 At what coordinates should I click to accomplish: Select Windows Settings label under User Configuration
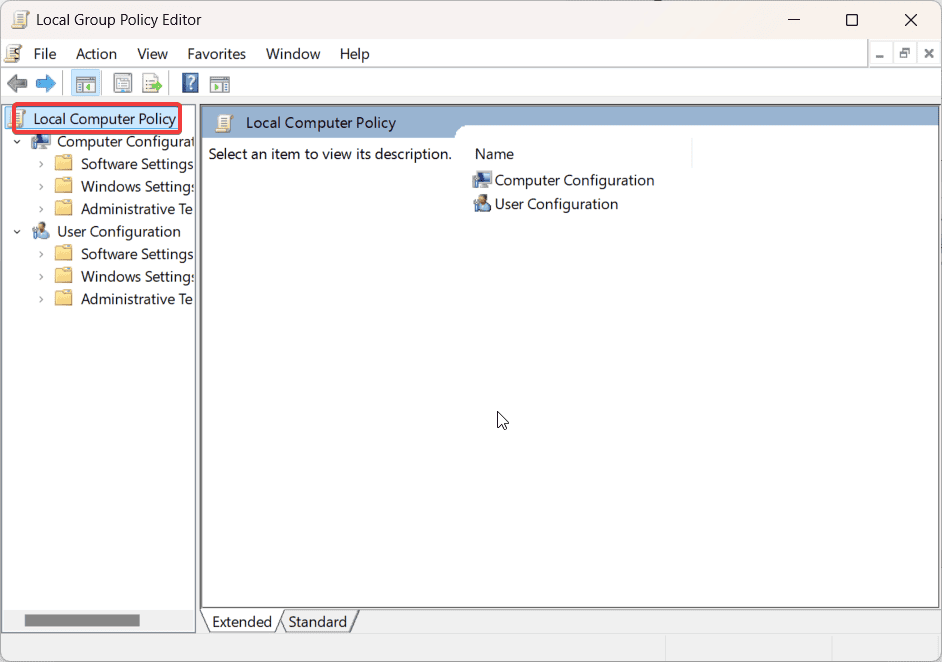(x=137, y=276)
